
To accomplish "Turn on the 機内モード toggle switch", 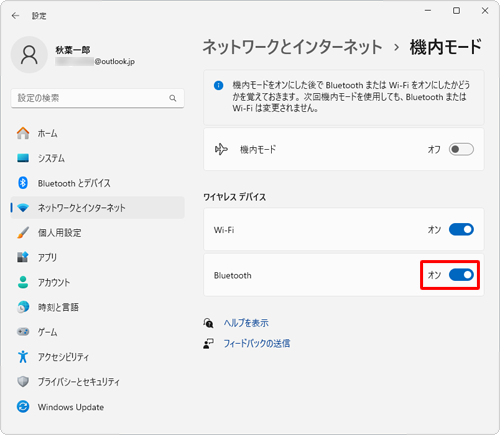I will point(461,149).
